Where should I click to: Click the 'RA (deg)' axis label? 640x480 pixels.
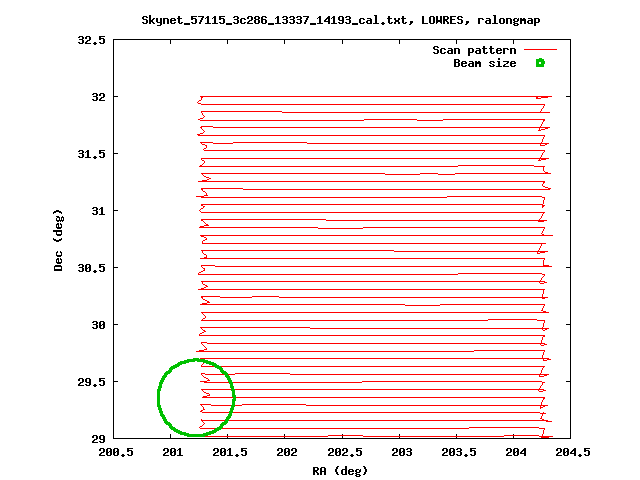coord(340,471)
